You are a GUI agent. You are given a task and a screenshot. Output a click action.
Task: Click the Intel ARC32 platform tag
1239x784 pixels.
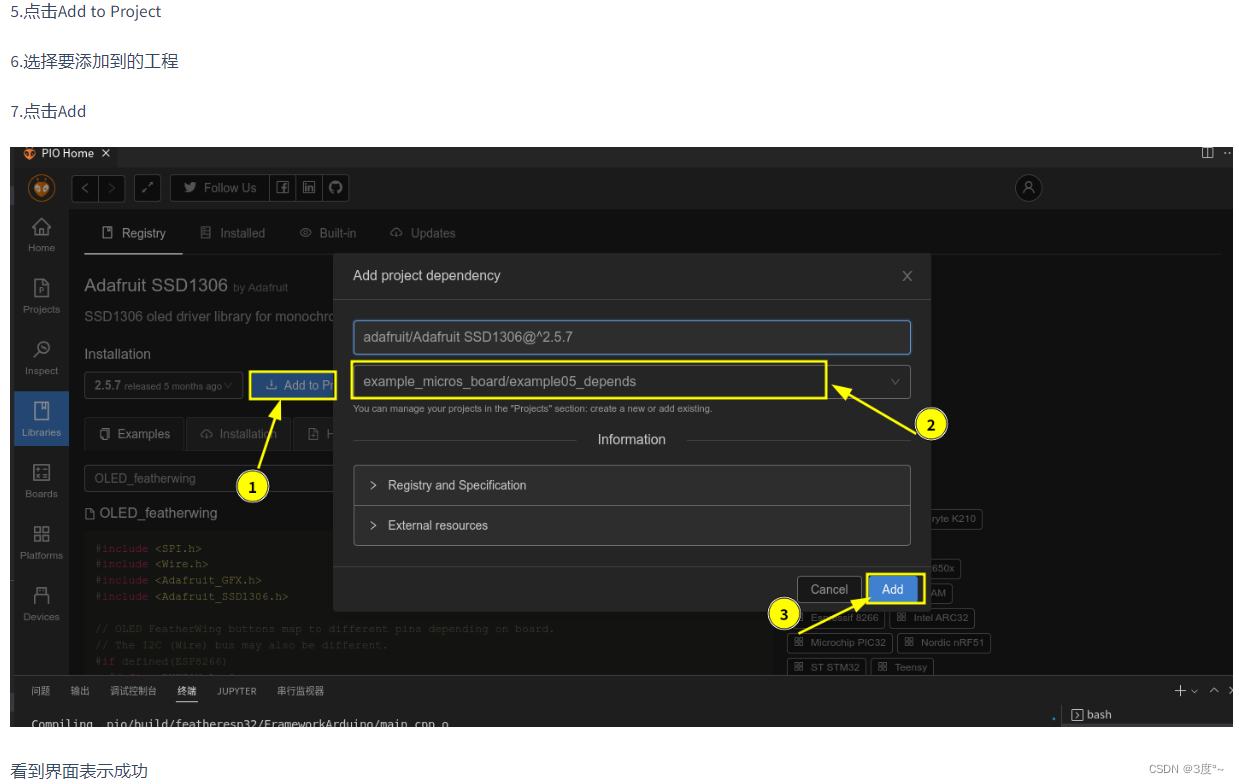pos(931,618)
